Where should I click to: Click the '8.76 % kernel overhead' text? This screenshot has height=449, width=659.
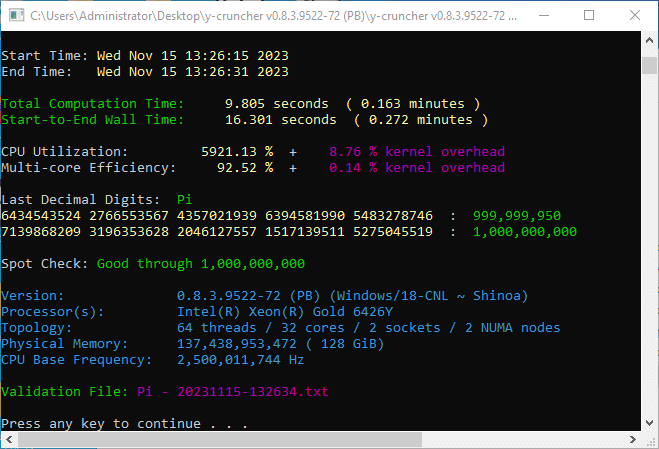[417, 151]
